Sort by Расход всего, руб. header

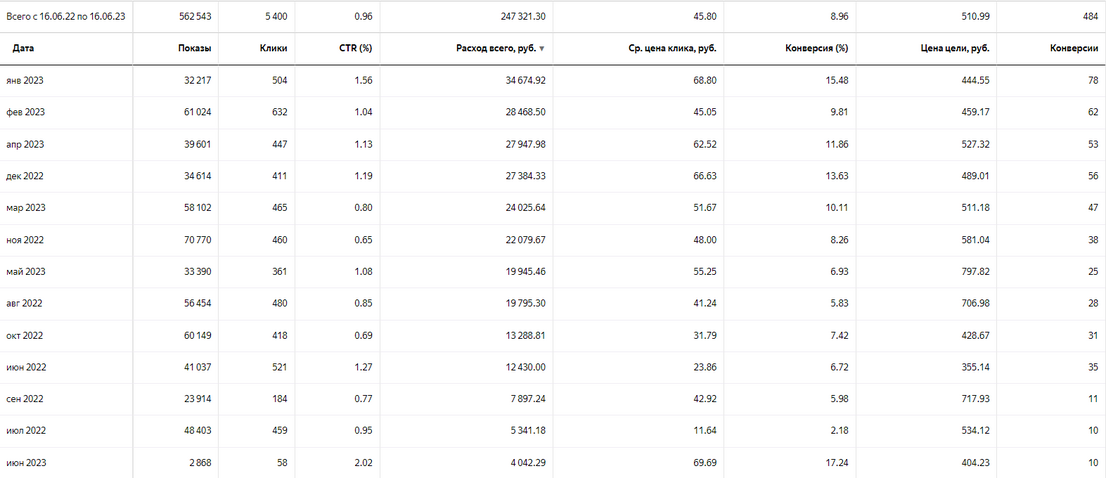[x=496, y=49]
